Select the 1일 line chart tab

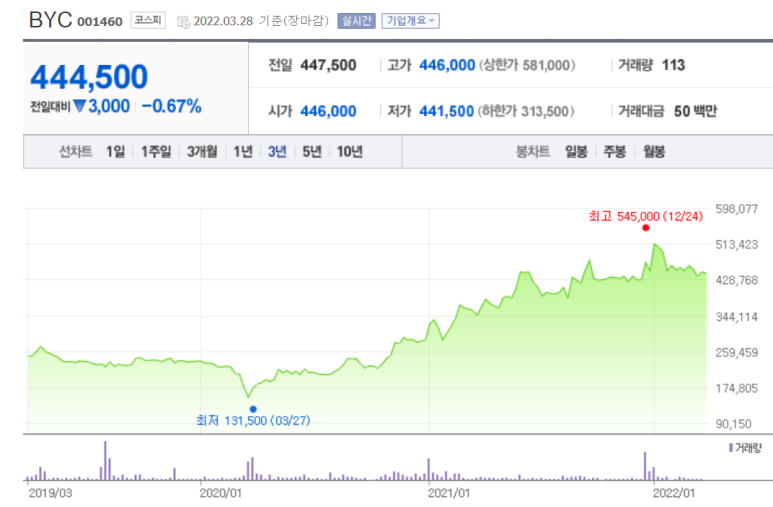(115, 151)
